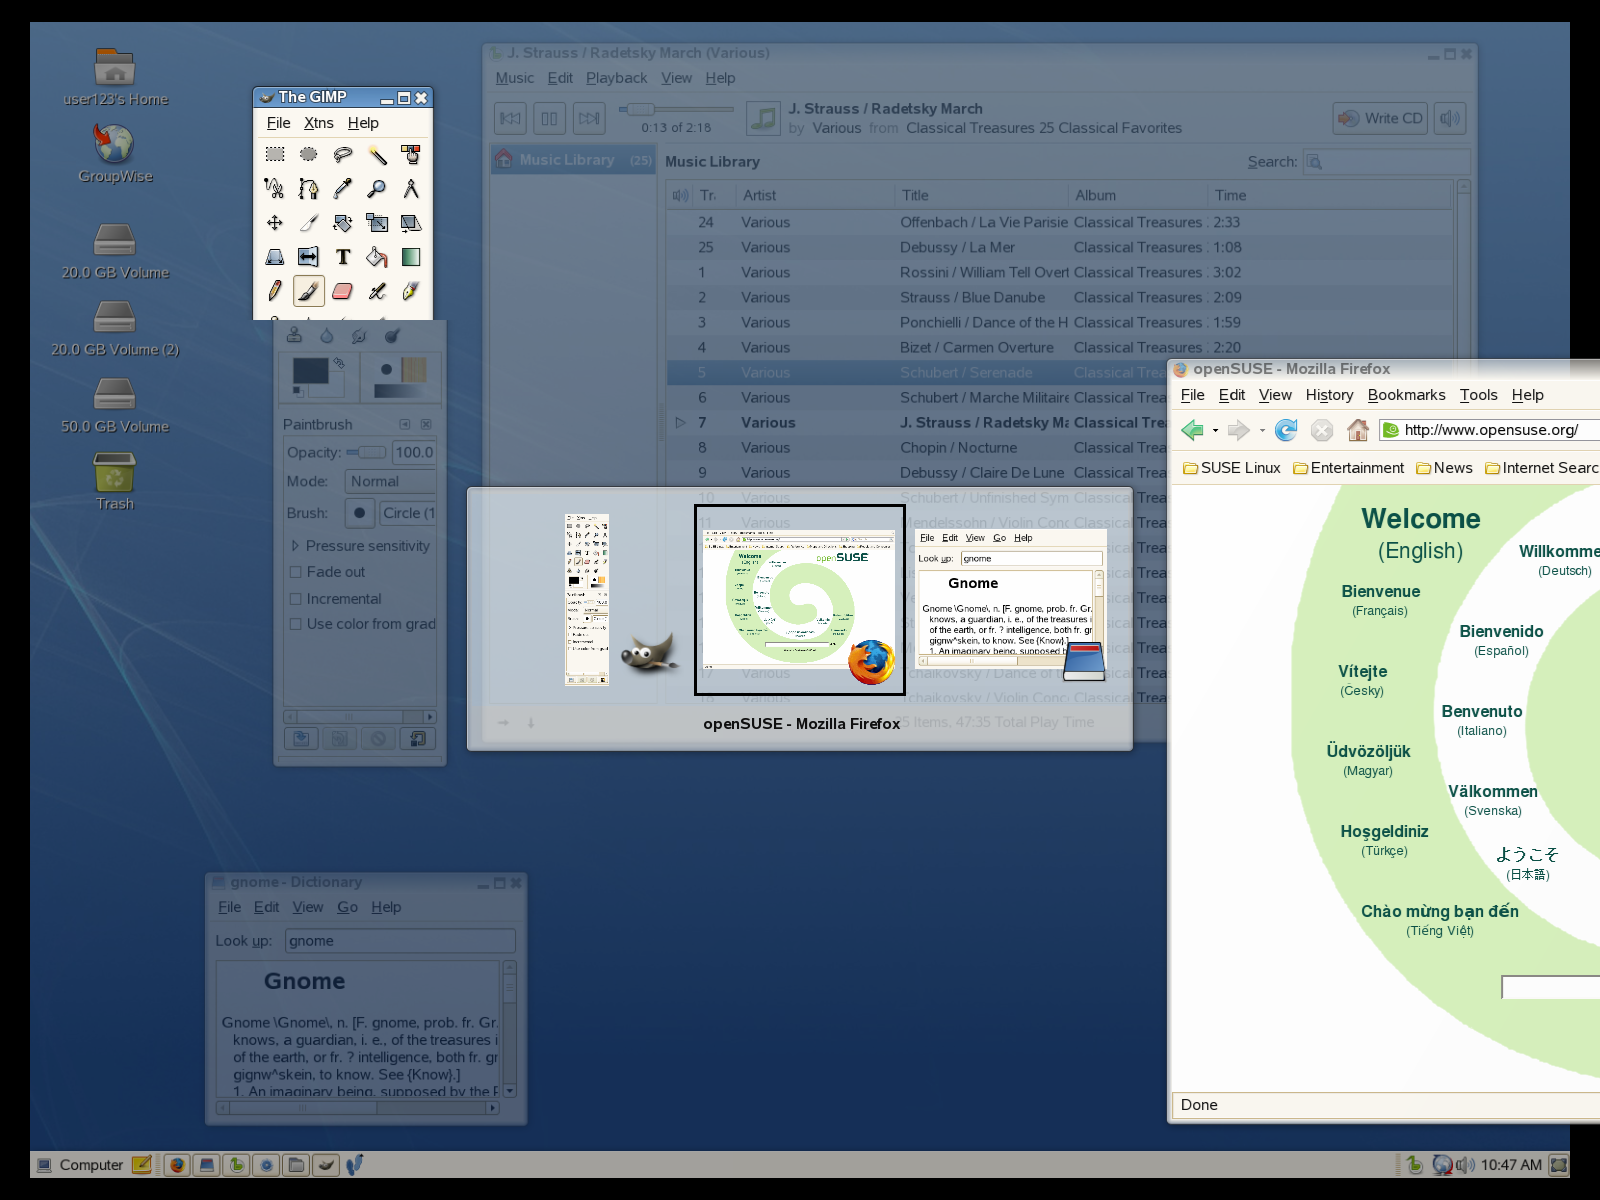Screen dimensions: 1600x1200
Task: Open the Xtns menu in GIMP
Action: point(319,123)
